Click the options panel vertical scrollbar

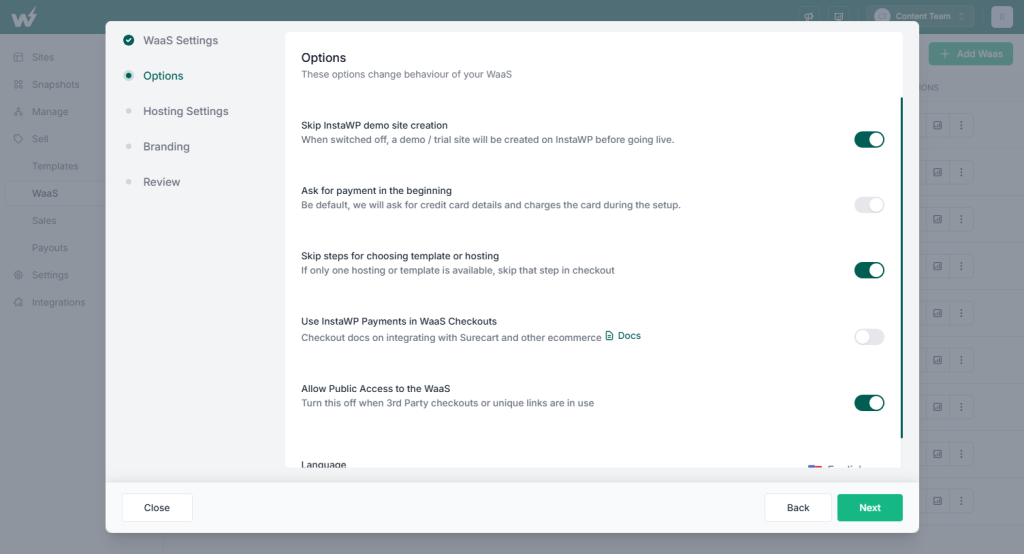[902, 268]
